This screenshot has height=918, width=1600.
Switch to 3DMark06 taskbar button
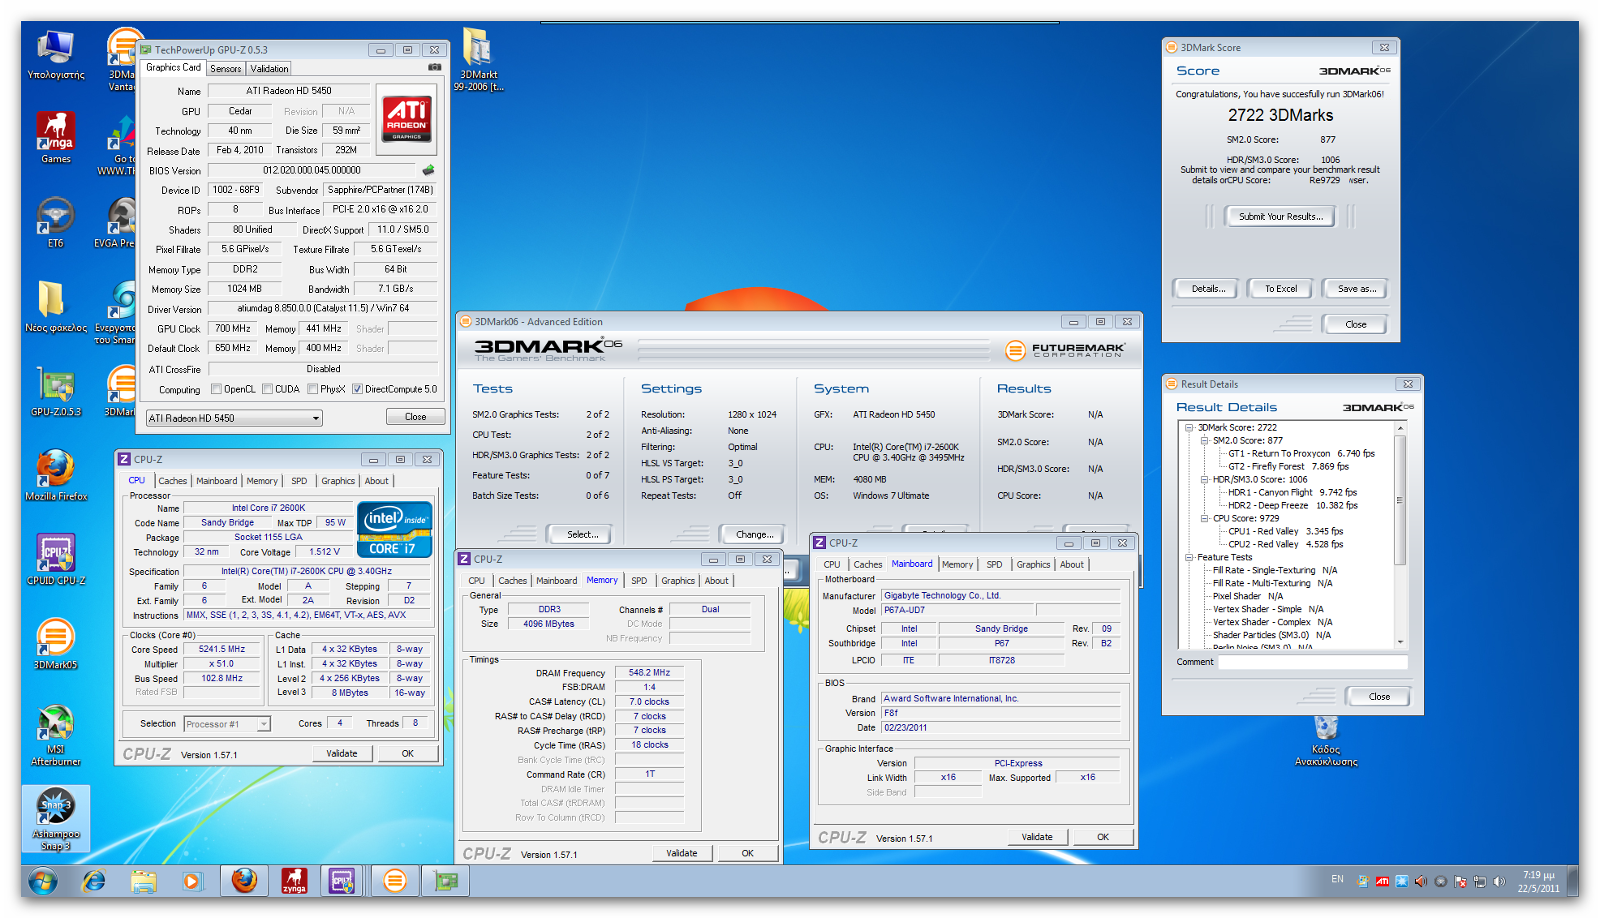point(395,881)
